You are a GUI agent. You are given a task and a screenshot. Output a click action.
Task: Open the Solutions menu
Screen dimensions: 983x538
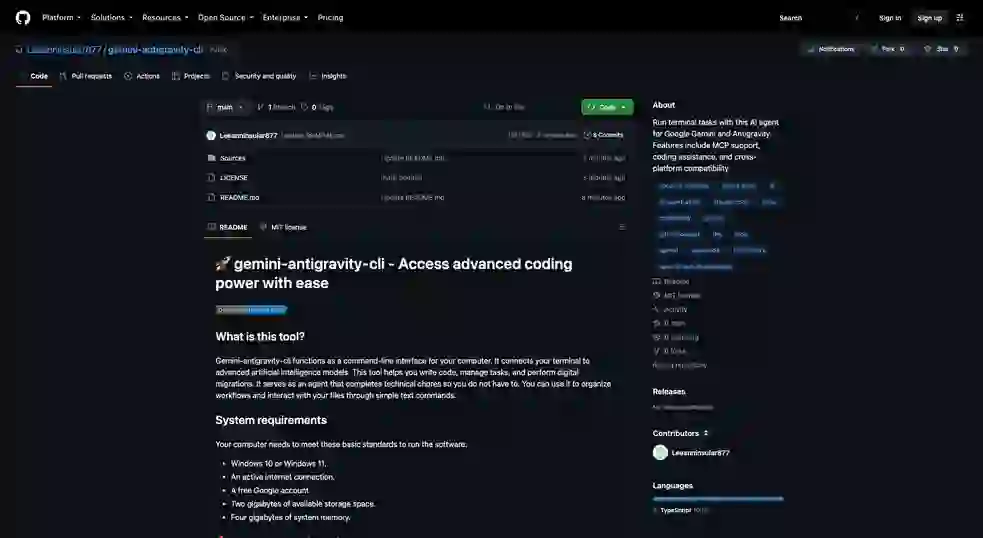click(112, 18)
